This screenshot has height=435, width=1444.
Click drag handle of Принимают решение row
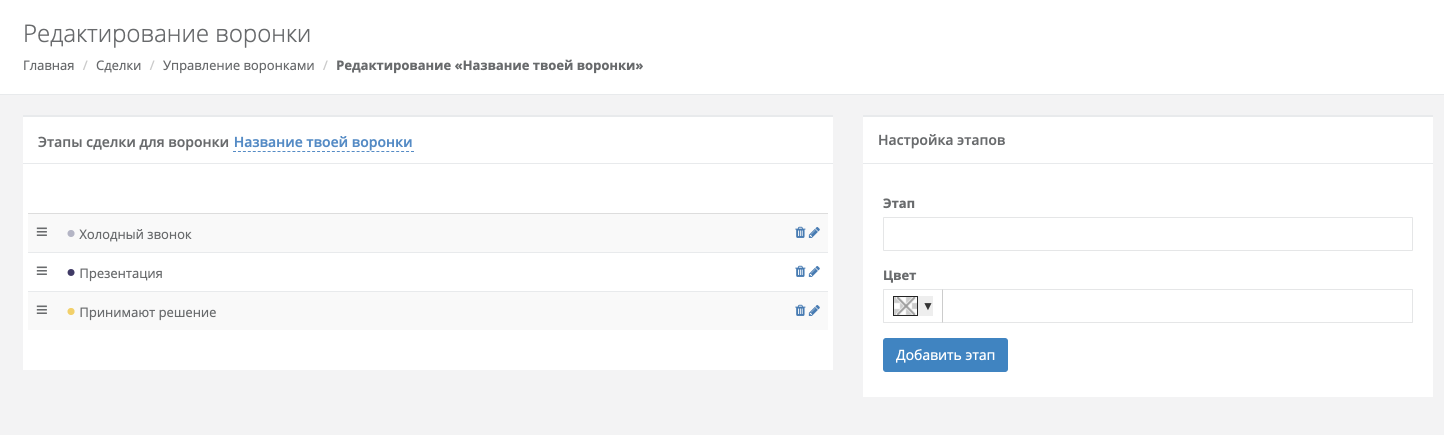coord(42,311)
